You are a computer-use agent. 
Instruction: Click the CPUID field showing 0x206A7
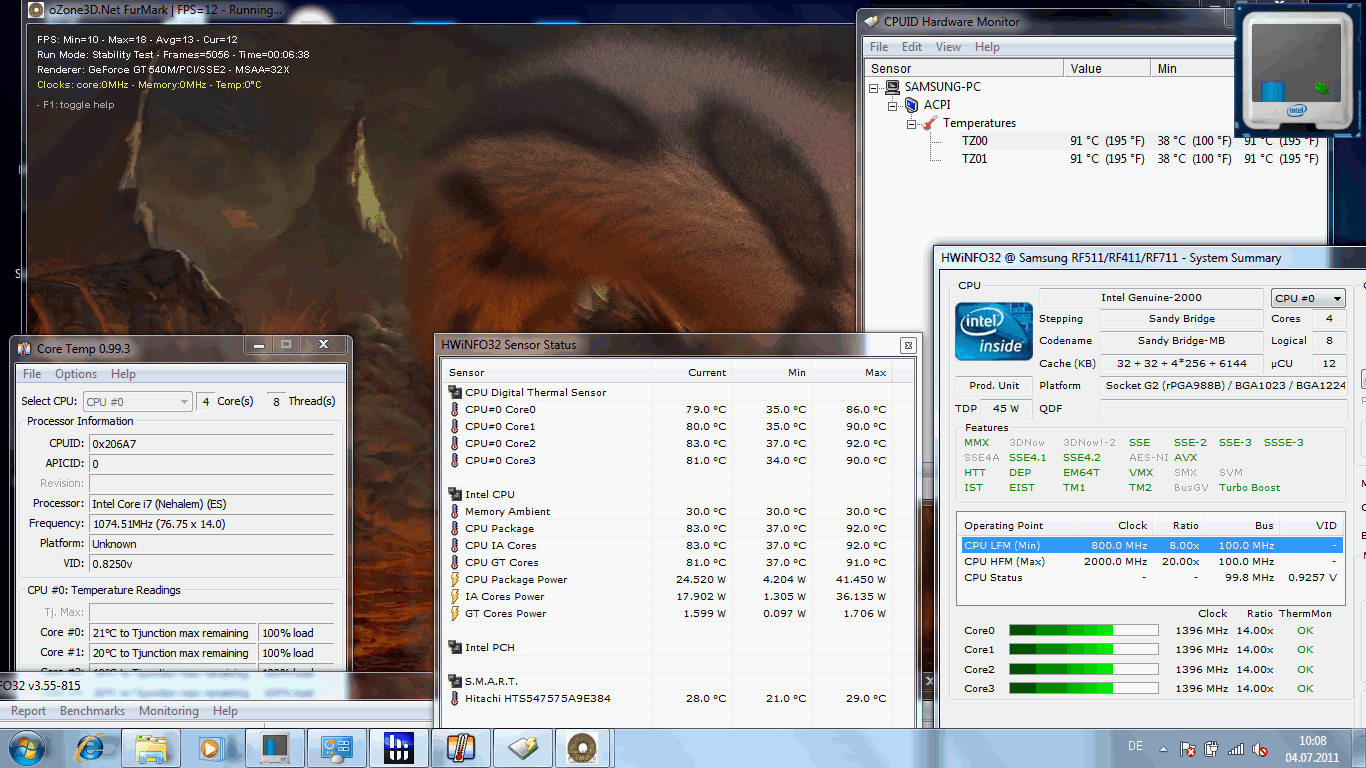tap(211, 442)
